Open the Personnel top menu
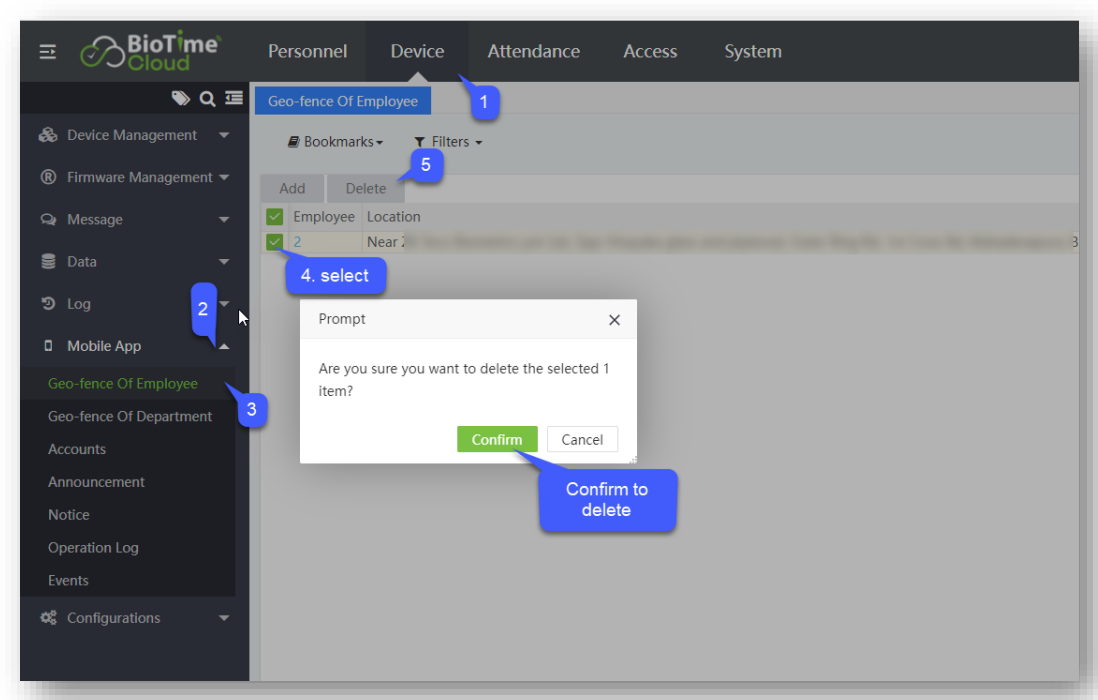Screen dimensions: 1098x700 [x=307, y=52]
